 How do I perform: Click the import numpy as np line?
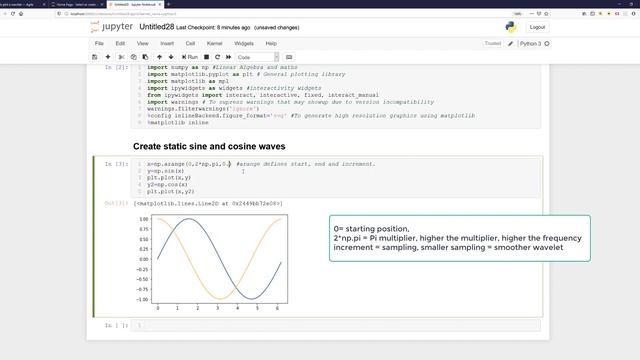pos(222,67)
